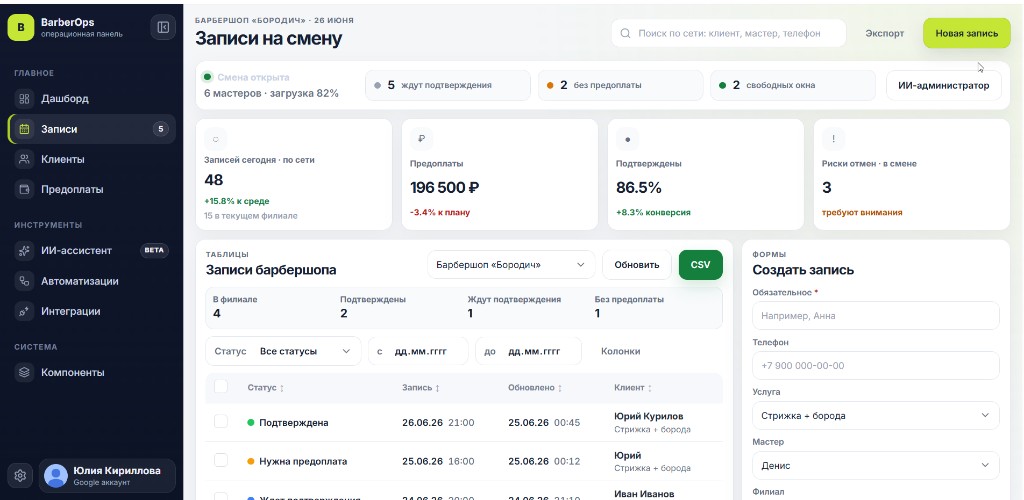The width and height of the screenshot is (1024, 500).
Task: Open the Все статусы status filter
Action: (x=283, y=351)
